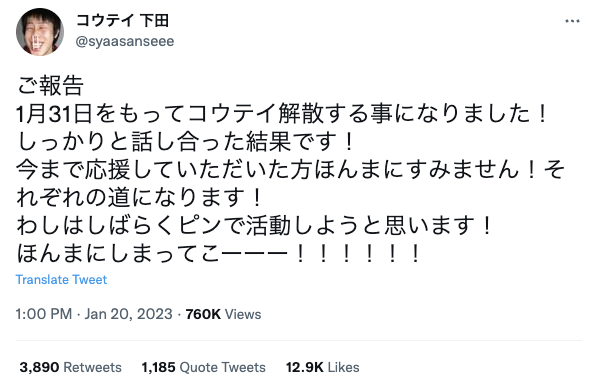Click the exclamation marks ending the tweet
This screenshot has width=596, height=392.
coord(358,254)
